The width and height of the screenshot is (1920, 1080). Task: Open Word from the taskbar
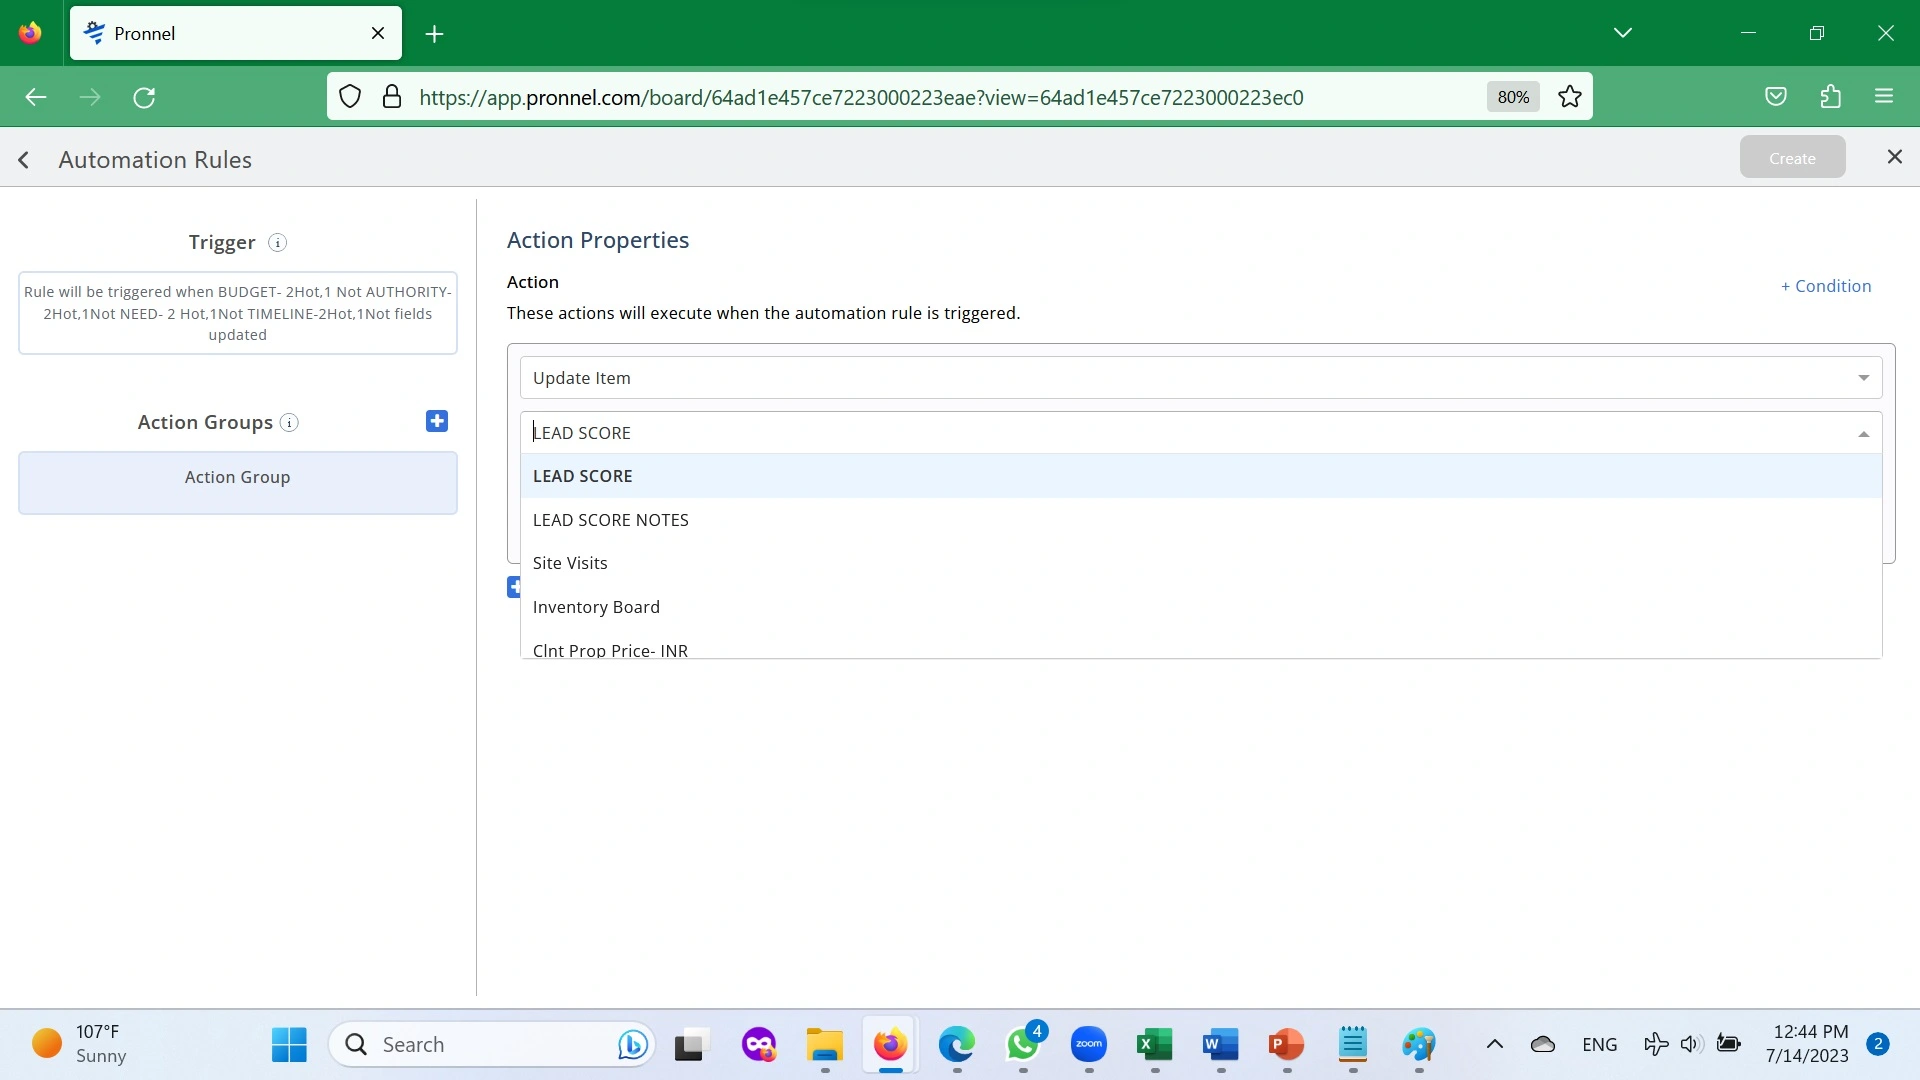1221,1045
